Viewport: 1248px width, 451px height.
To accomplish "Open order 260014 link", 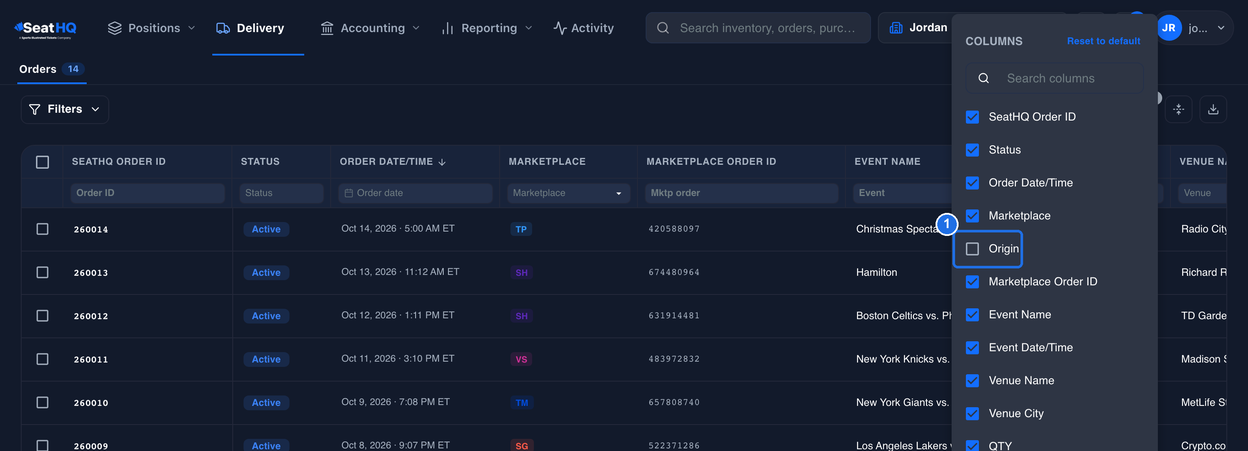I will pyautogui.click(x=91, y=229).
